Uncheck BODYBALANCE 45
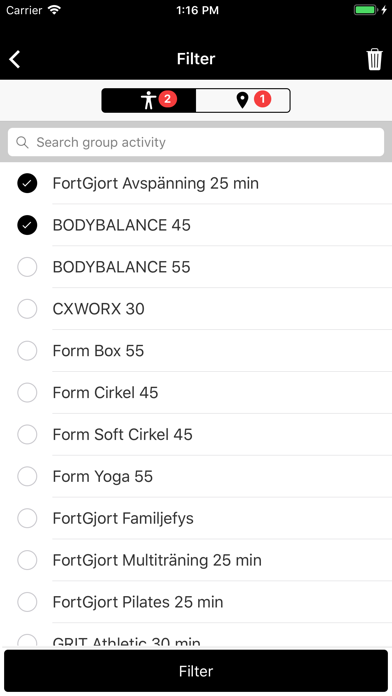 pyautogui.click(x=27, y=225)
